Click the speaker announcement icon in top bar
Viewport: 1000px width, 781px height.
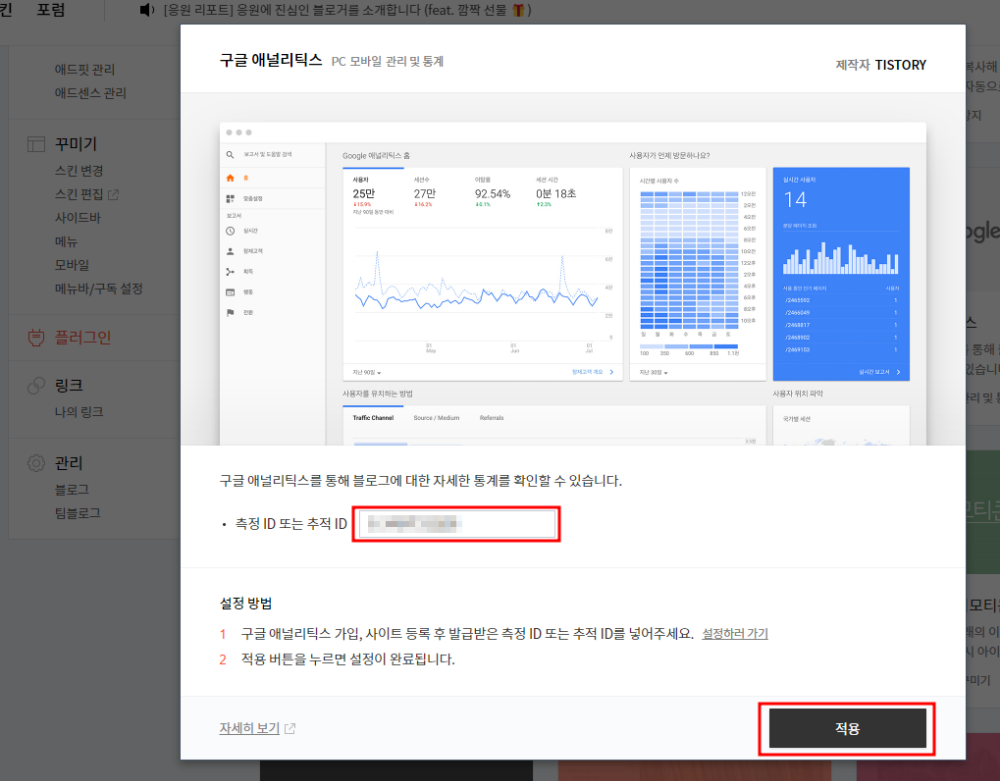(147, 10)
